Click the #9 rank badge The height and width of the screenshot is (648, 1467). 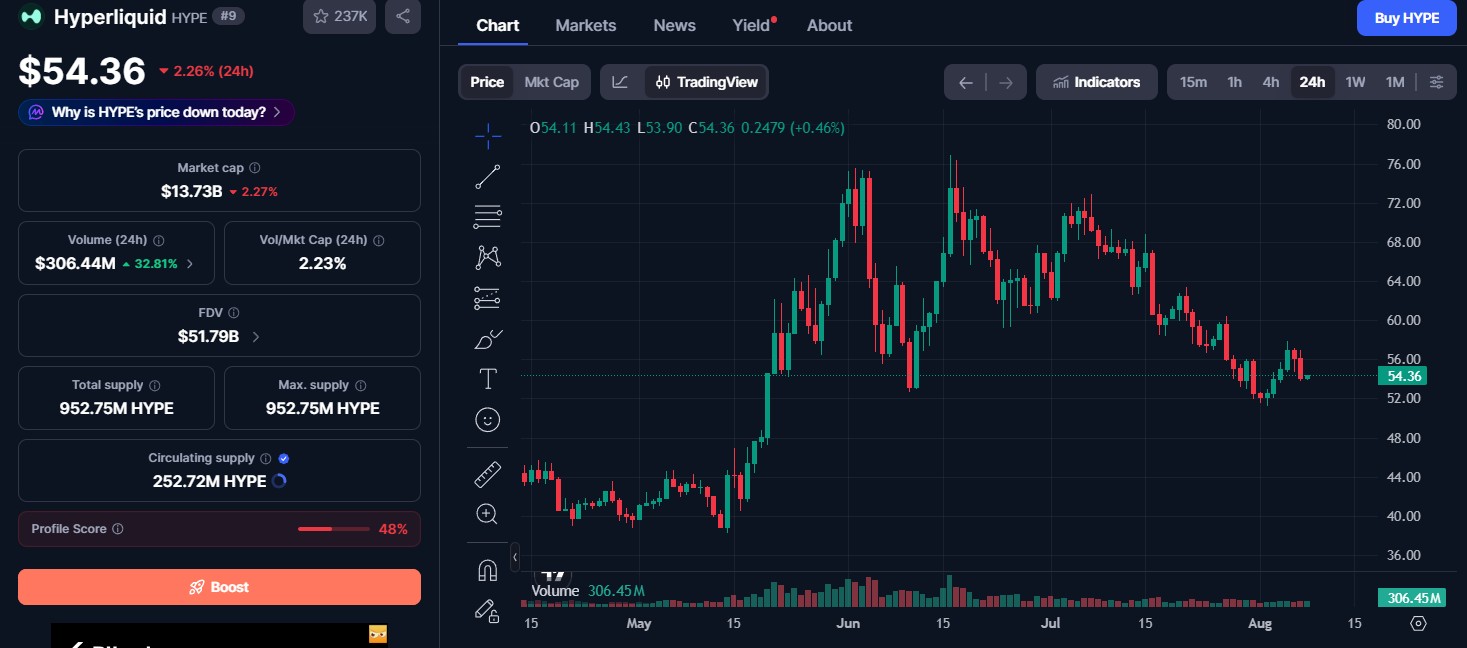[229, 16]
